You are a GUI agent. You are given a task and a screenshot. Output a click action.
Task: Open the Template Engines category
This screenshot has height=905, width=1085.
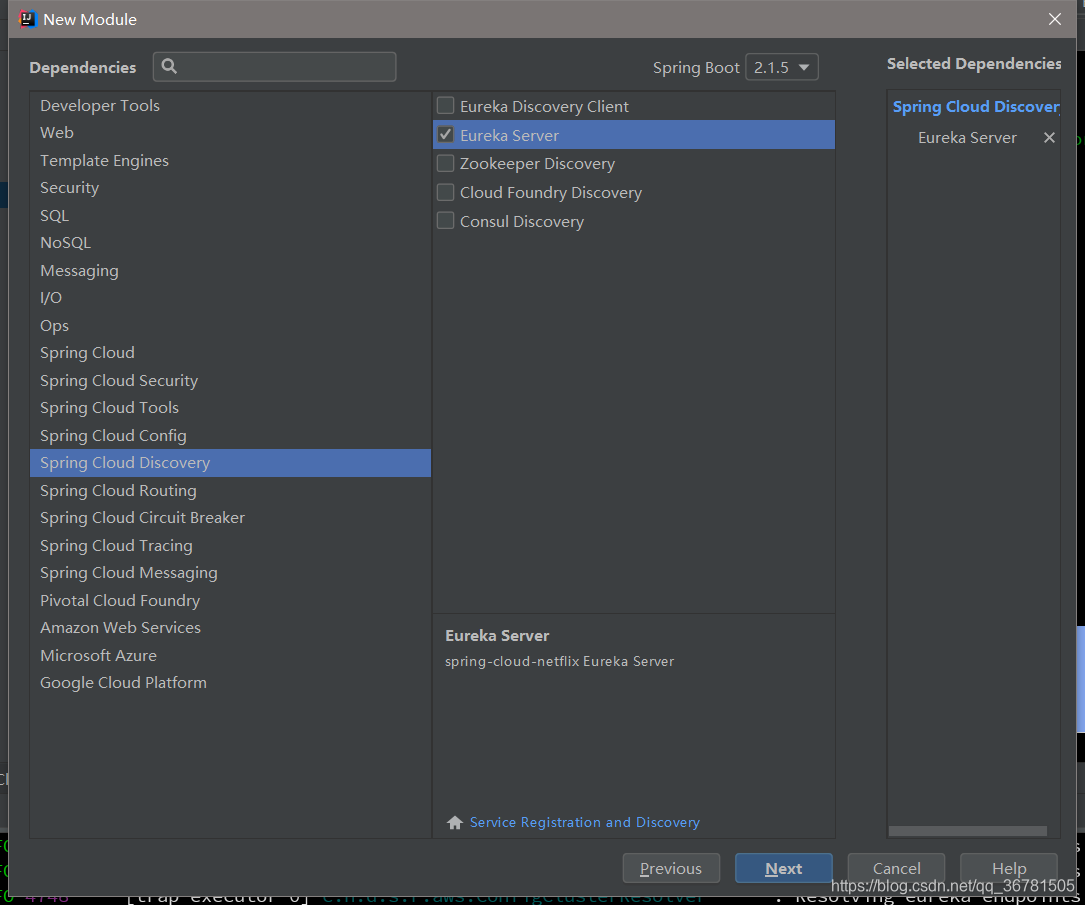tap(230, 161)
